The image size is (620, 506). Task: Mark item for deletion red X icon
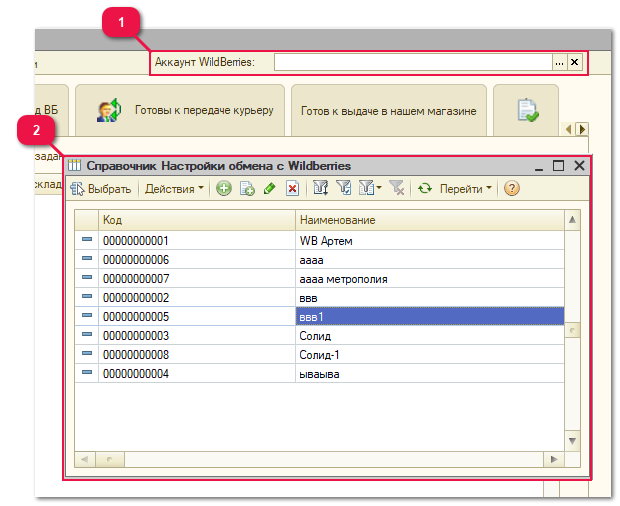coord(292,189)
